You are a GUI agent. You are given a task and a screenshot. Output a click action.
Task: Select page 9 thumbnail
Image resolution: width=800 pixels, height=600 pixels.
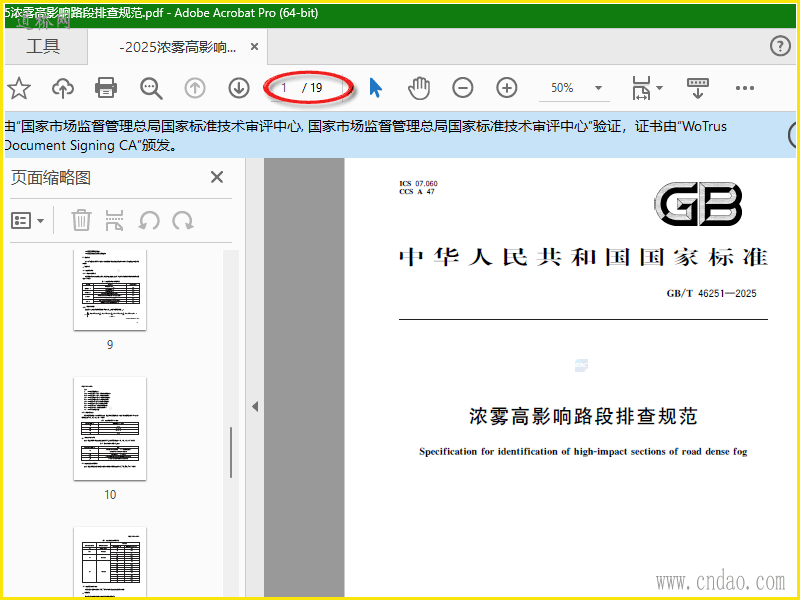point(110,290)
